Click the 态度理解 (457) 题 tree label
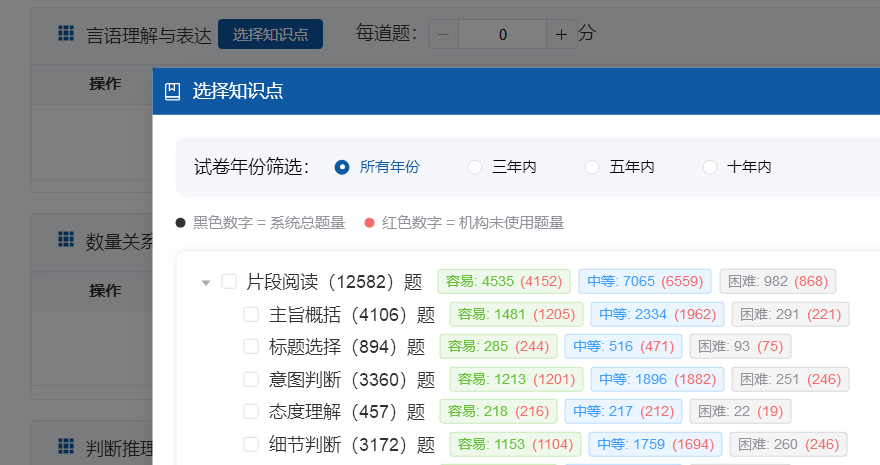880x465 pixels. click(x=347, y=412)
